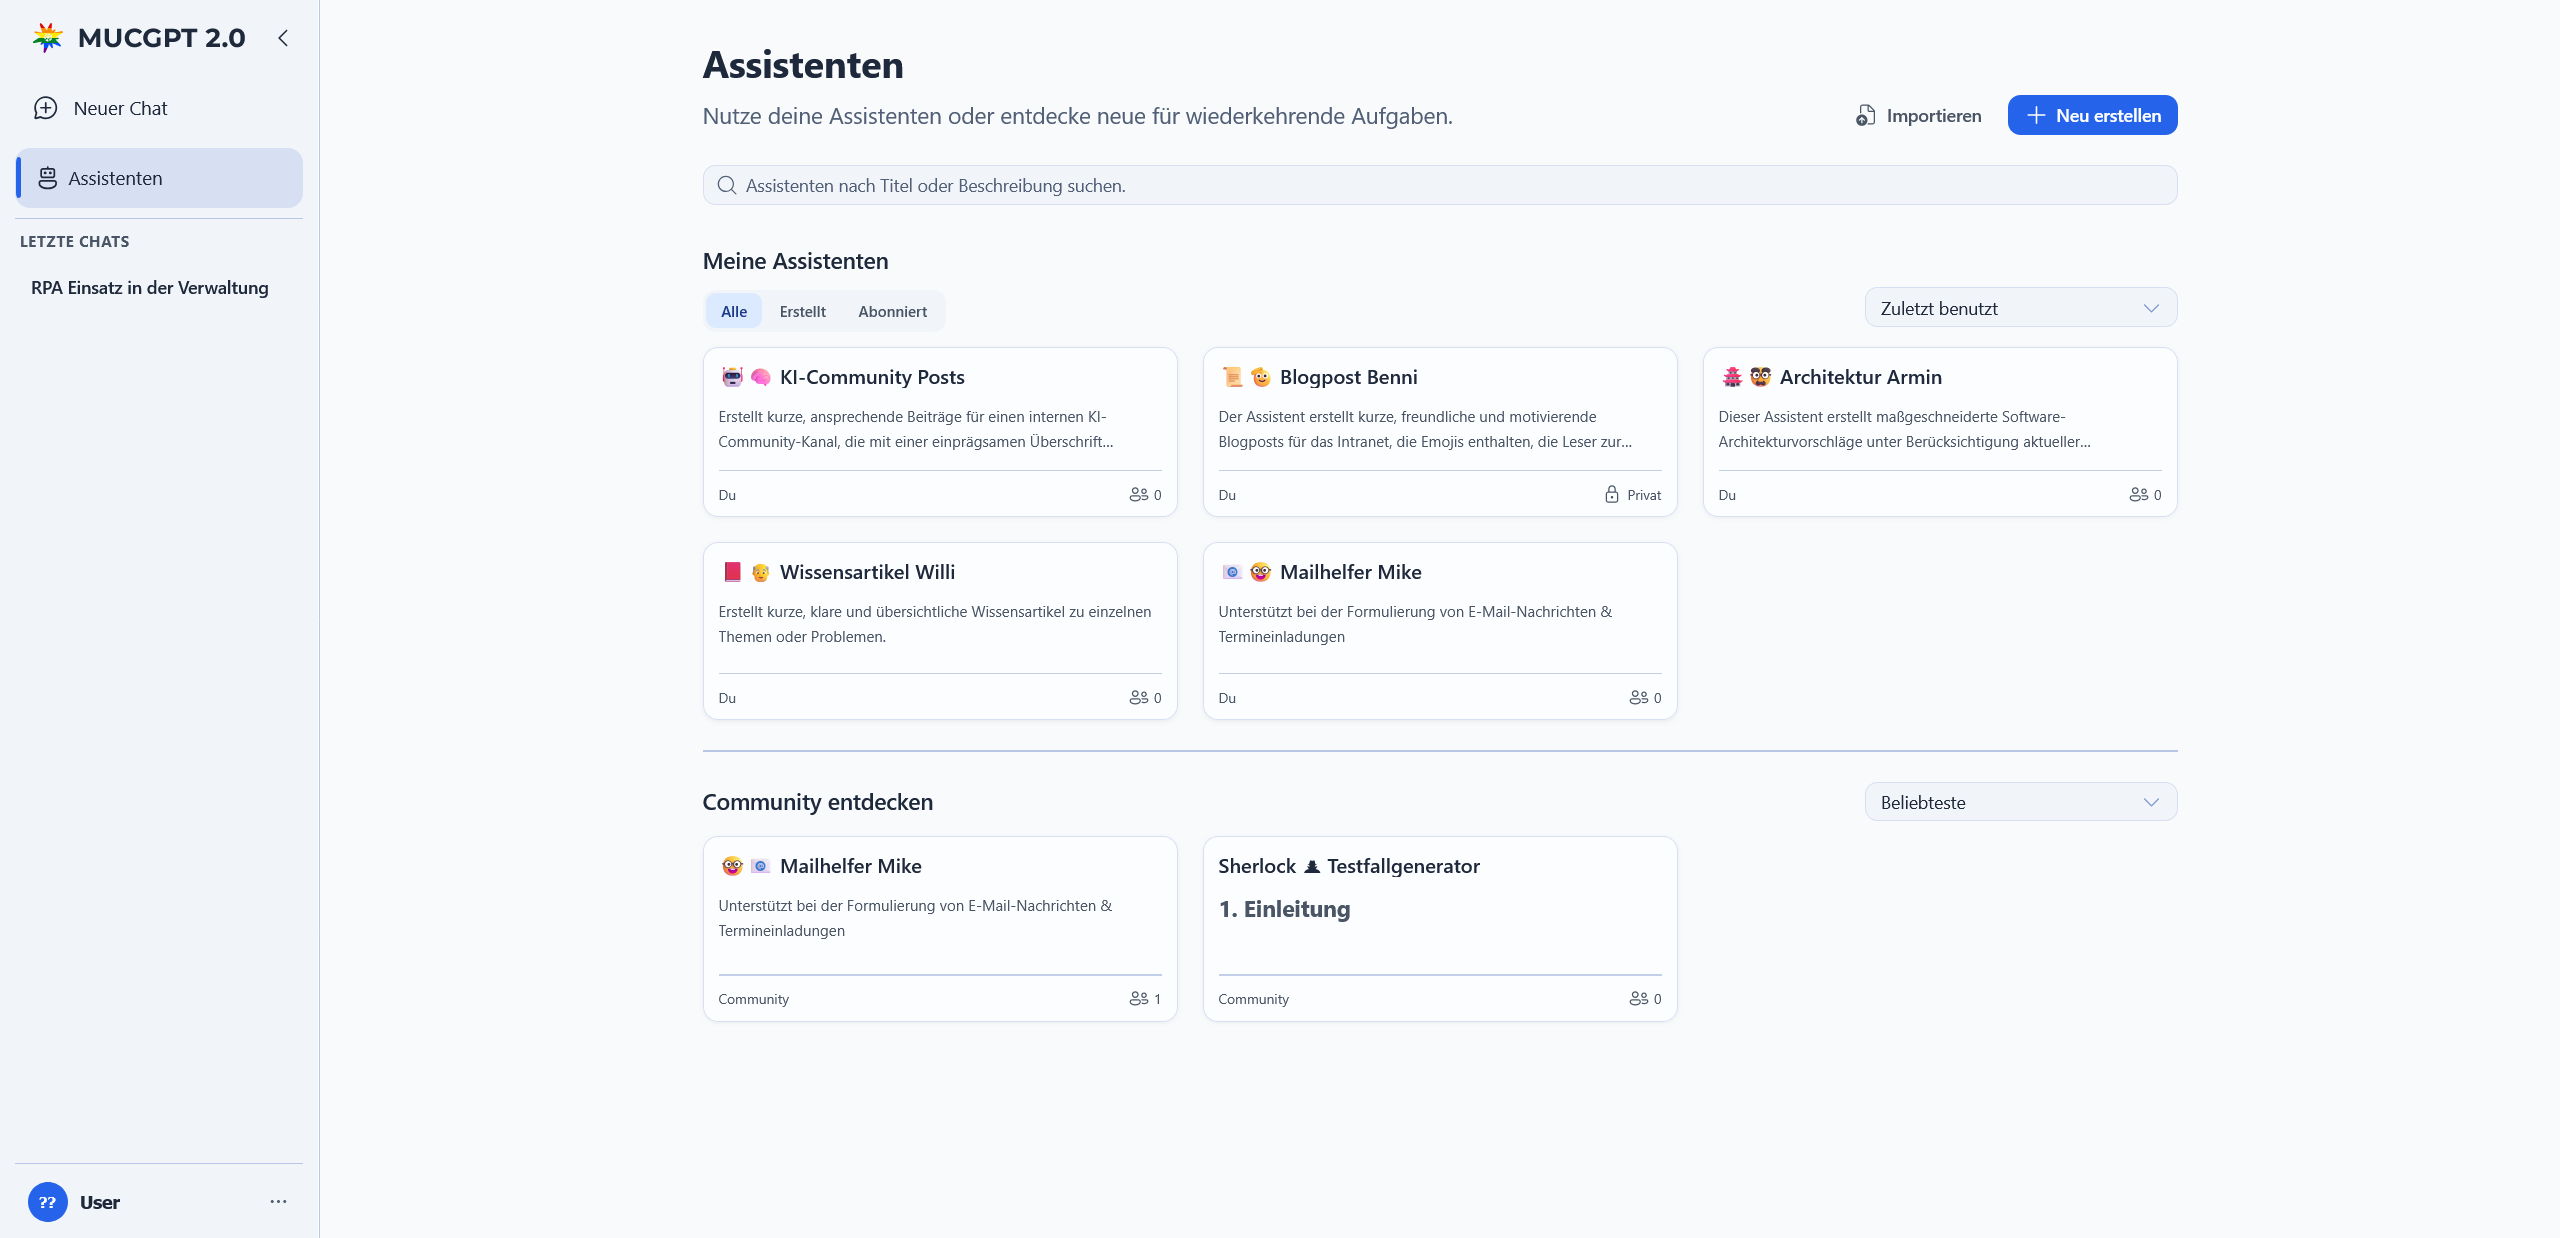Image resolution: width=2560 pixels, height=1238 pixels.
Task: Click the Privat label on Blogpost Benni
Action: [x=1644, y=496]
